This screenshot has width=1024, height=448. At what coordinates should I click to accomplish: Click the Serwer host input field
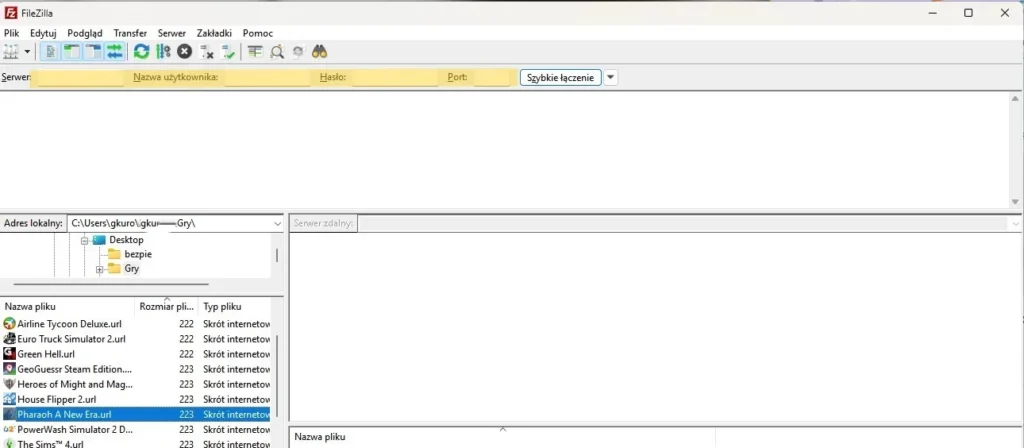(80, 78)
